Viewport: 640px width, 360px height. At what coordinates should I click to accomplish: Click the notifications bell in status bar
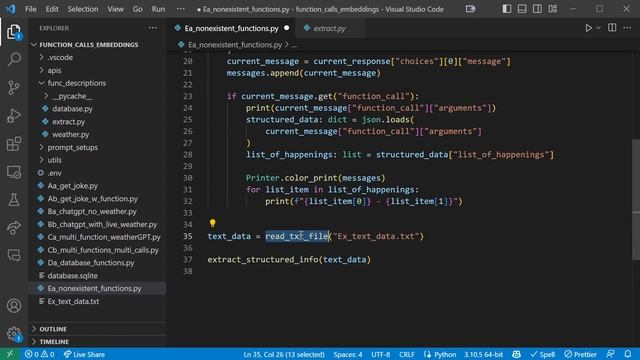(x=628, y=354)
